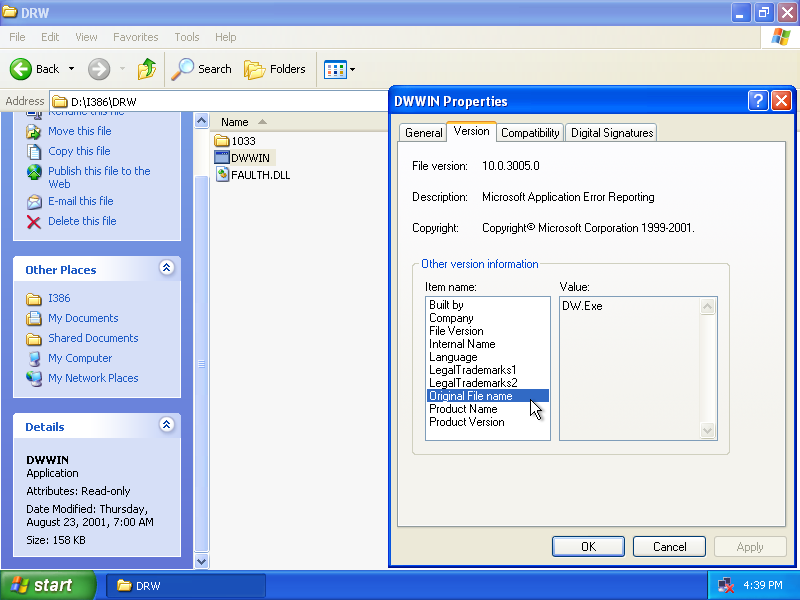Open the 1033 folder icon
The image size is (800, 600).
point(222,141)
